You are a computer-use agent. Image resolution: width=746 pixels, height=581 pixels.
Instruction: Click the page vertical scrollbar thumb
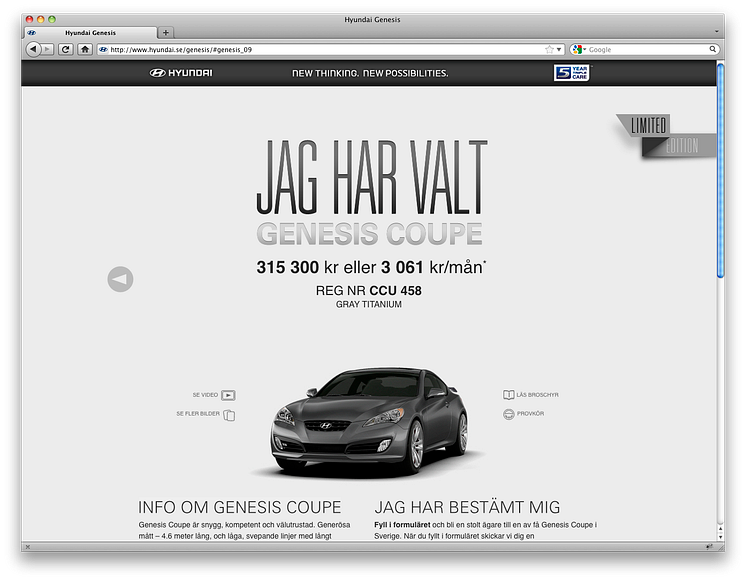click(720, 170)
